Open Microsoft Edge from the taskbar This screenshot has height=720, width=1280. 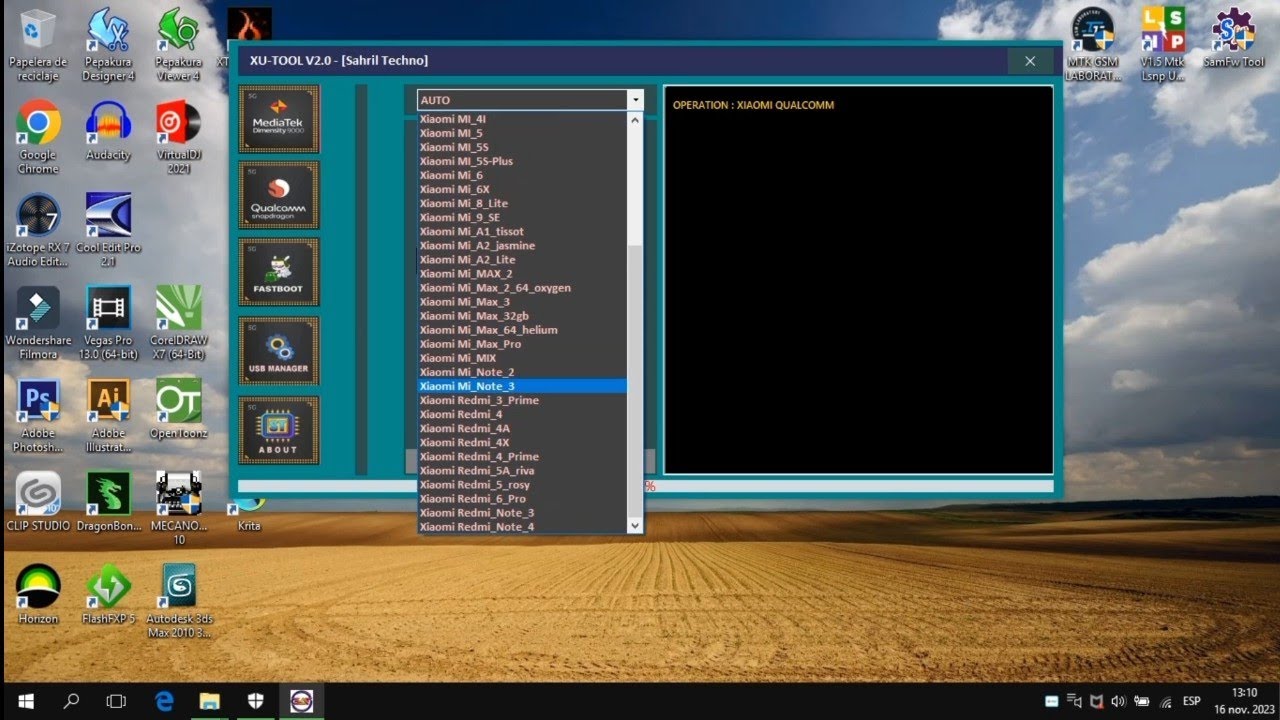(x=164, y=701)
